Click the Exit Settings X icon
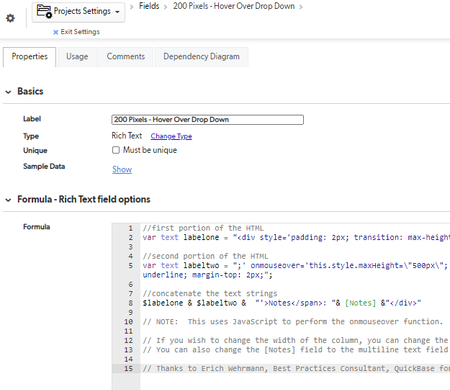 click(56, 32)
